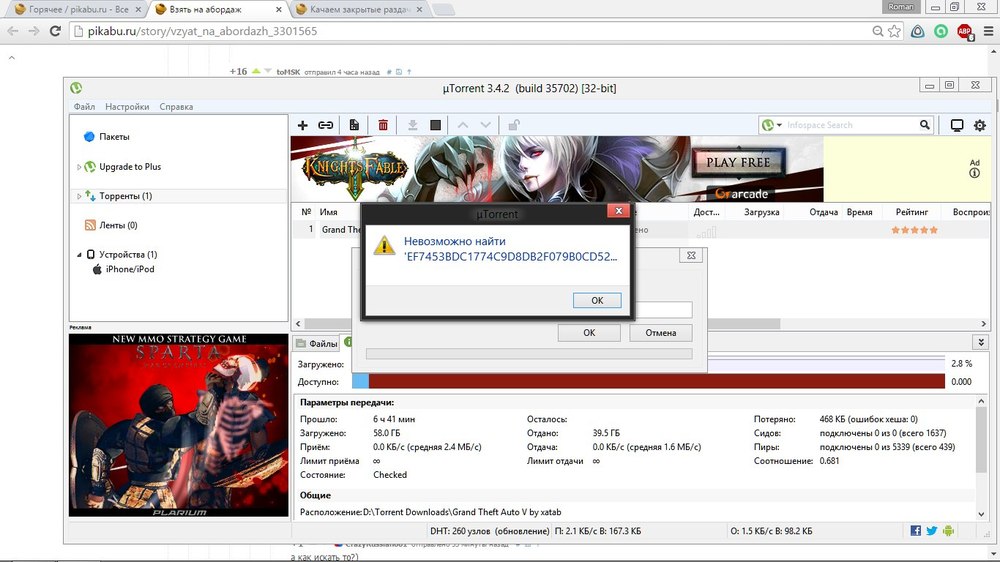Select Upgrade to Plus in sidebar
The image size is (1000, 562).
coord(130,166)
